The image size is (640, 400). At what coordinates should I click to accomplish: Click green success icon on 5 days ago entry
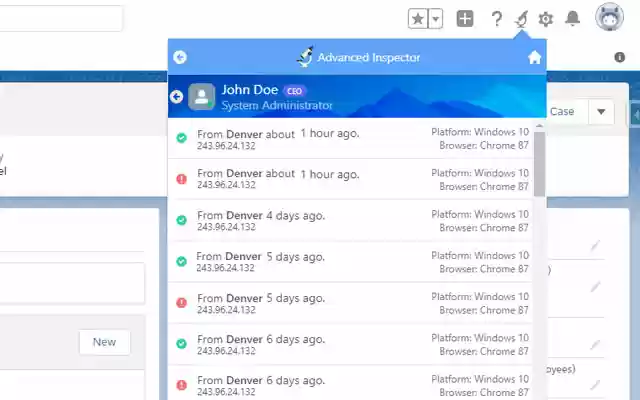182,261
